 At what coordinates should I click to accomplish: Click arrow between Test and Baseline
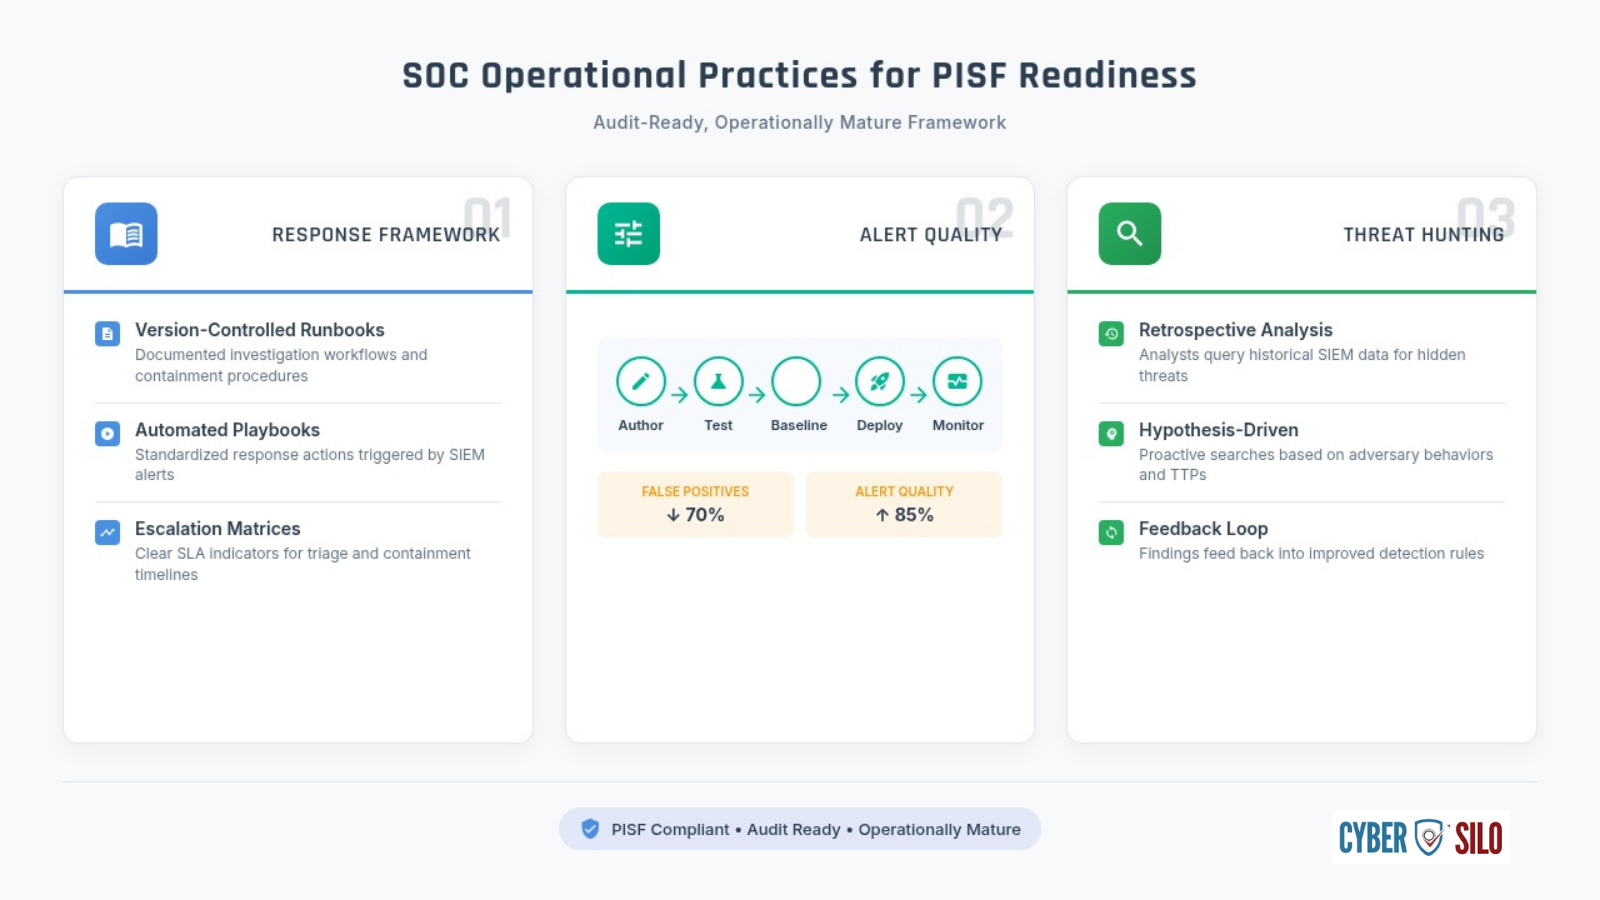(757, 395)
